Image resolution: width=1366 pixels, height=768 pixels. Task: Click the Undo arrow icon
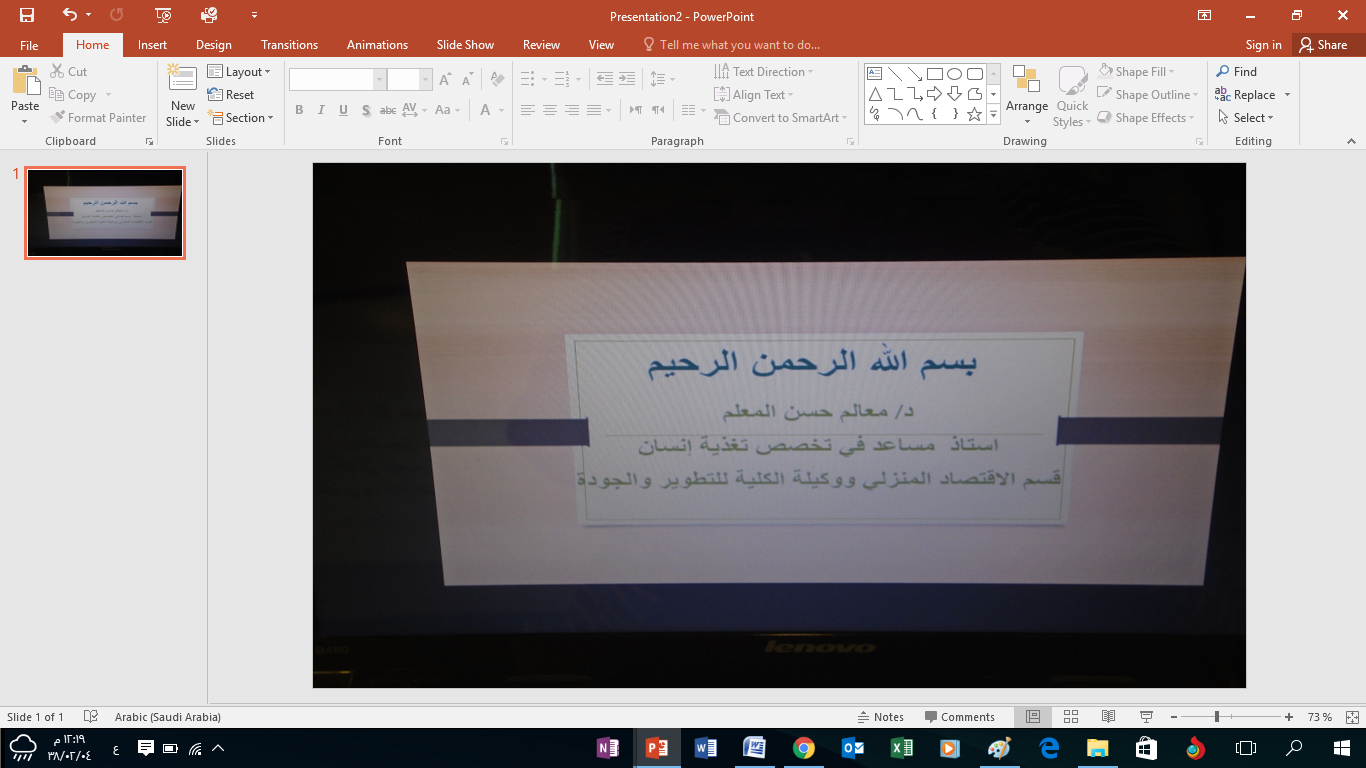coord(69,15)
